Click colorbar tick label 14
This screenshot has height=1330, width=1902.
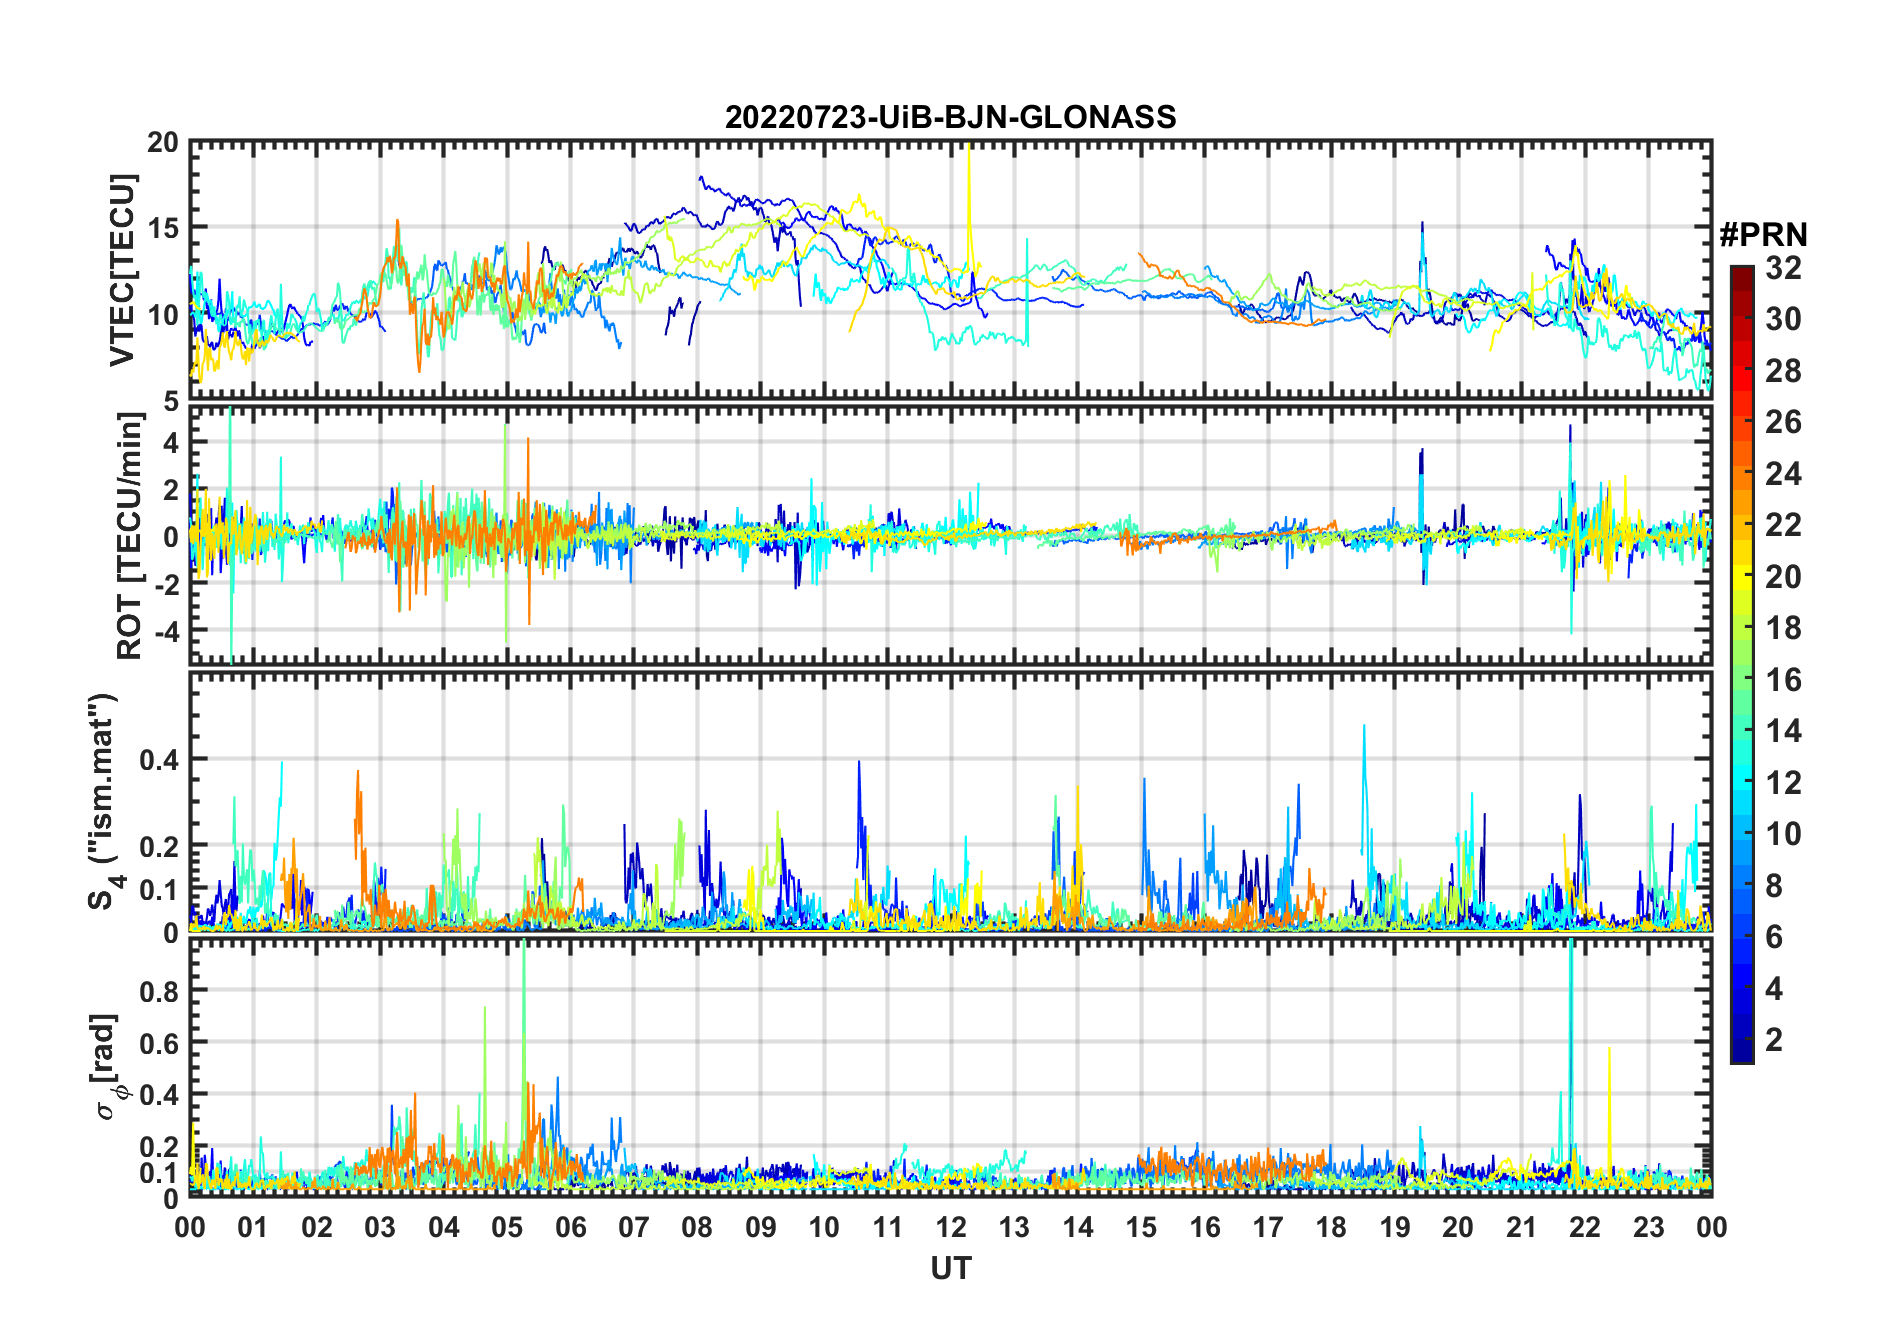(1783, 731)
